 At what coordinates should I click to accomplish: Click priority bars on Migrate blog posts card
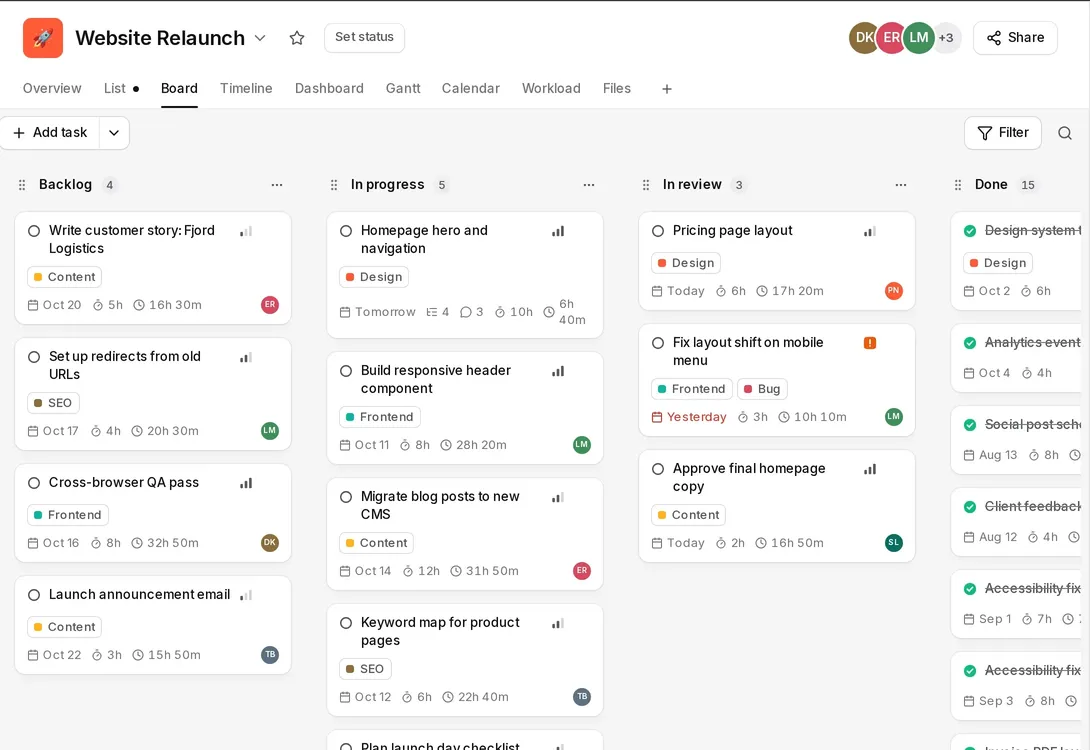[558, 498]
